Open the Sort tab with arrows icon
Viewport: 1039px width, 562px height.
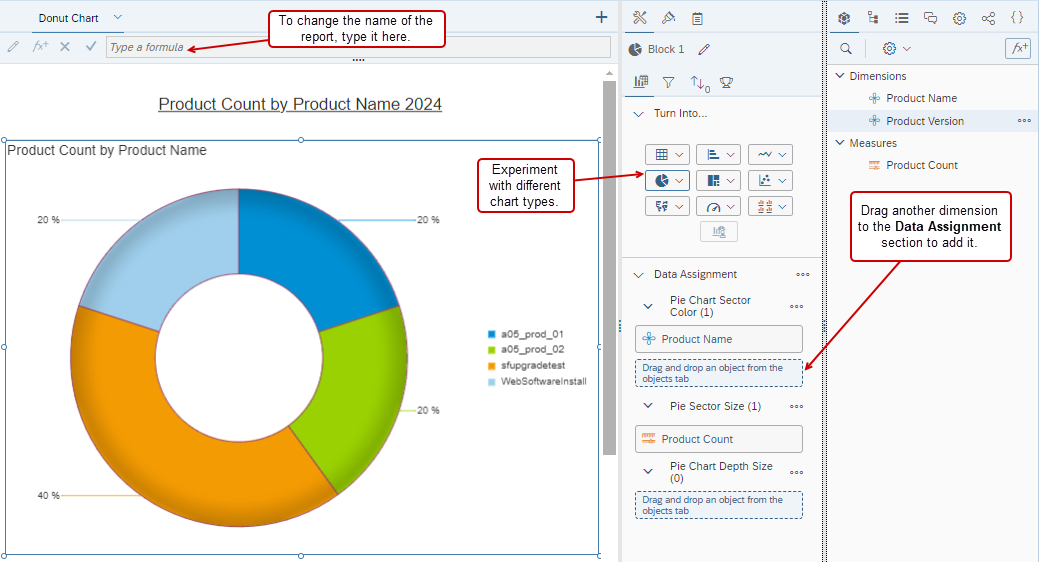click(698, 82)
